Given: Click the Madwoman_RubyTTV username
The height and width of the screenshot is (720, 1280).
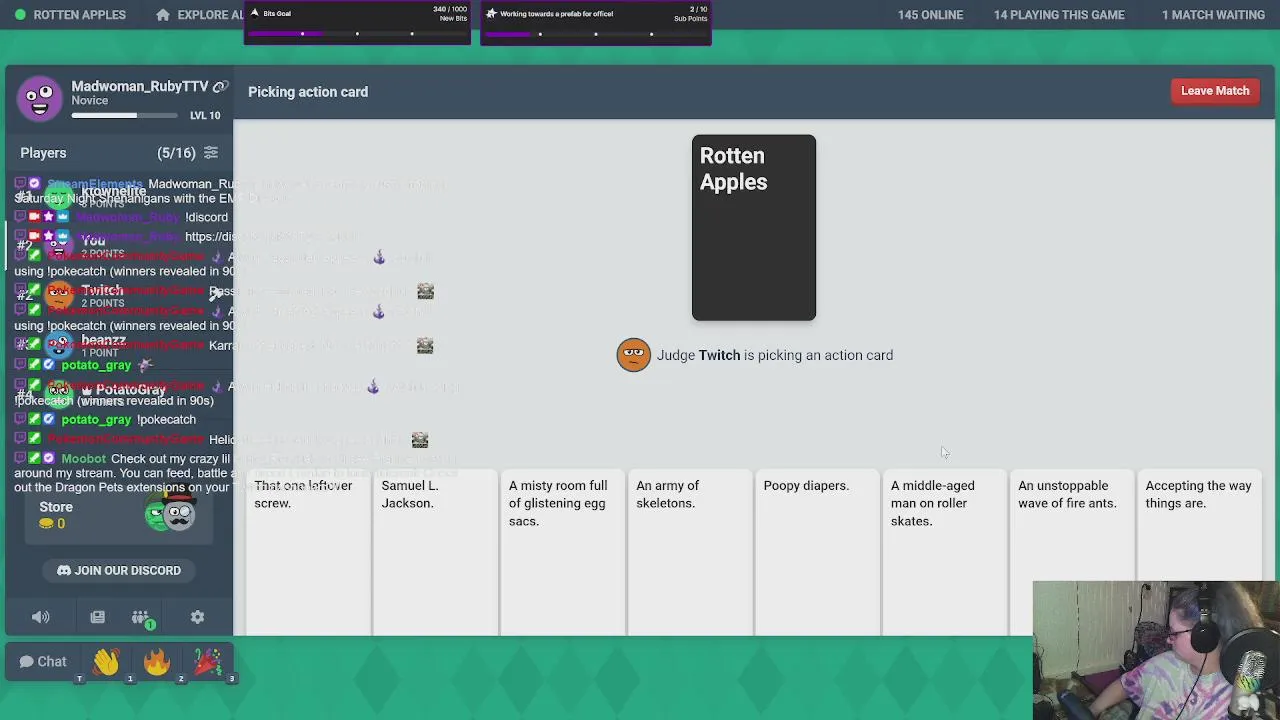Looking at the screenshot, I should click(140, 87).
